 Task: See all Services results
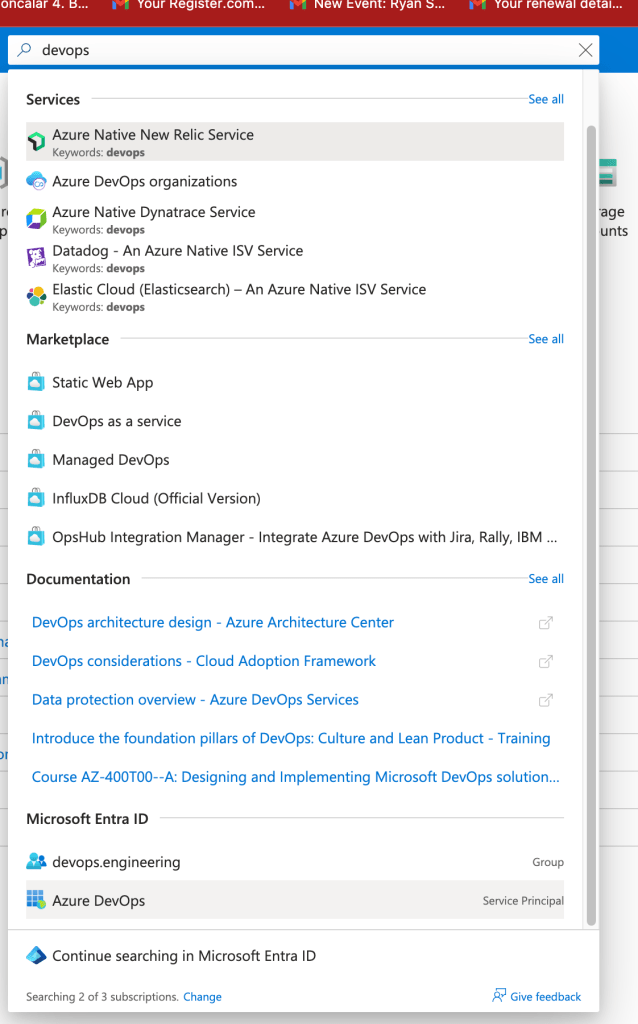click(546, 99)
